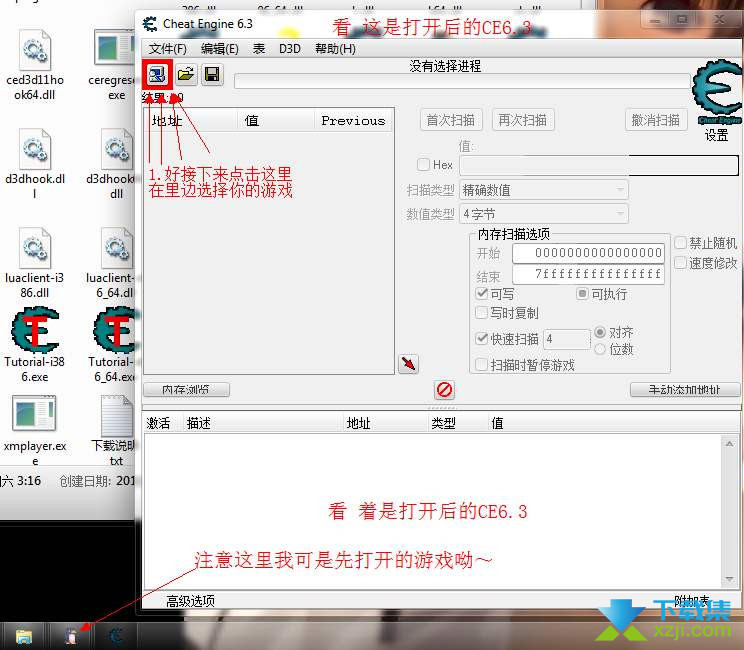Toggle the Hex checkbox

(423, 165)
